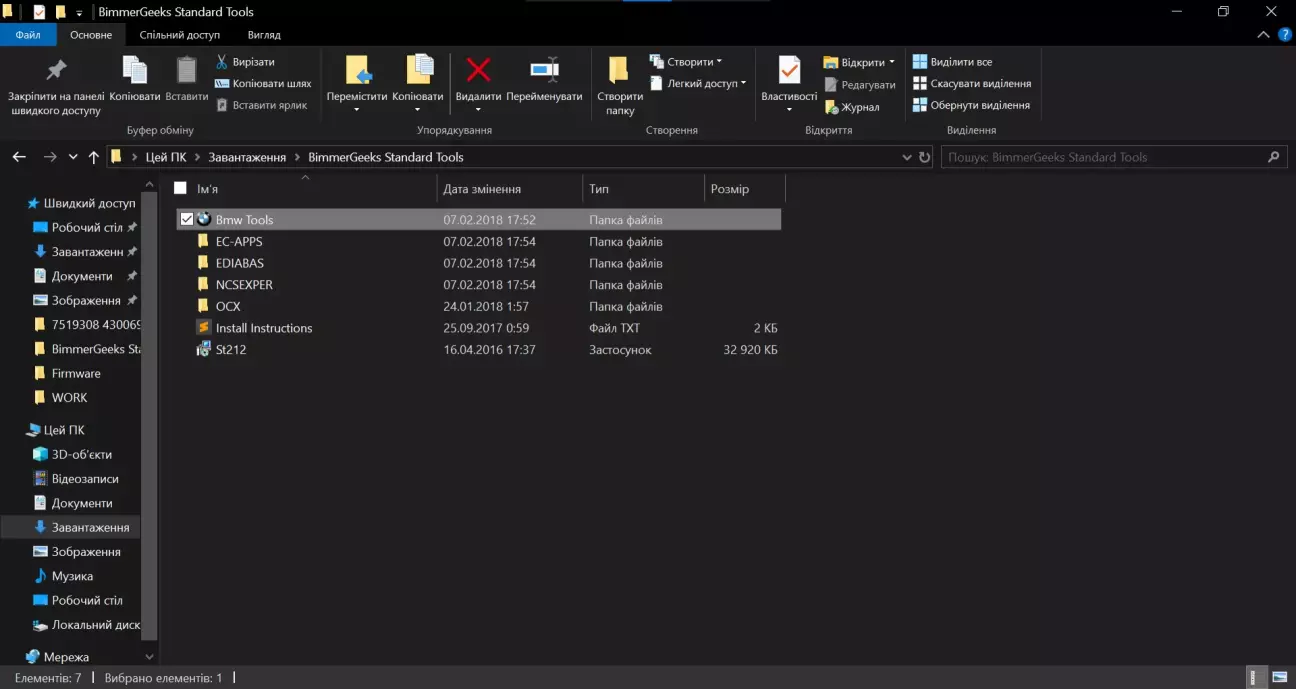1296x689 pixels.
Task: Click Скасувати виділення
Action: (971, 84)
